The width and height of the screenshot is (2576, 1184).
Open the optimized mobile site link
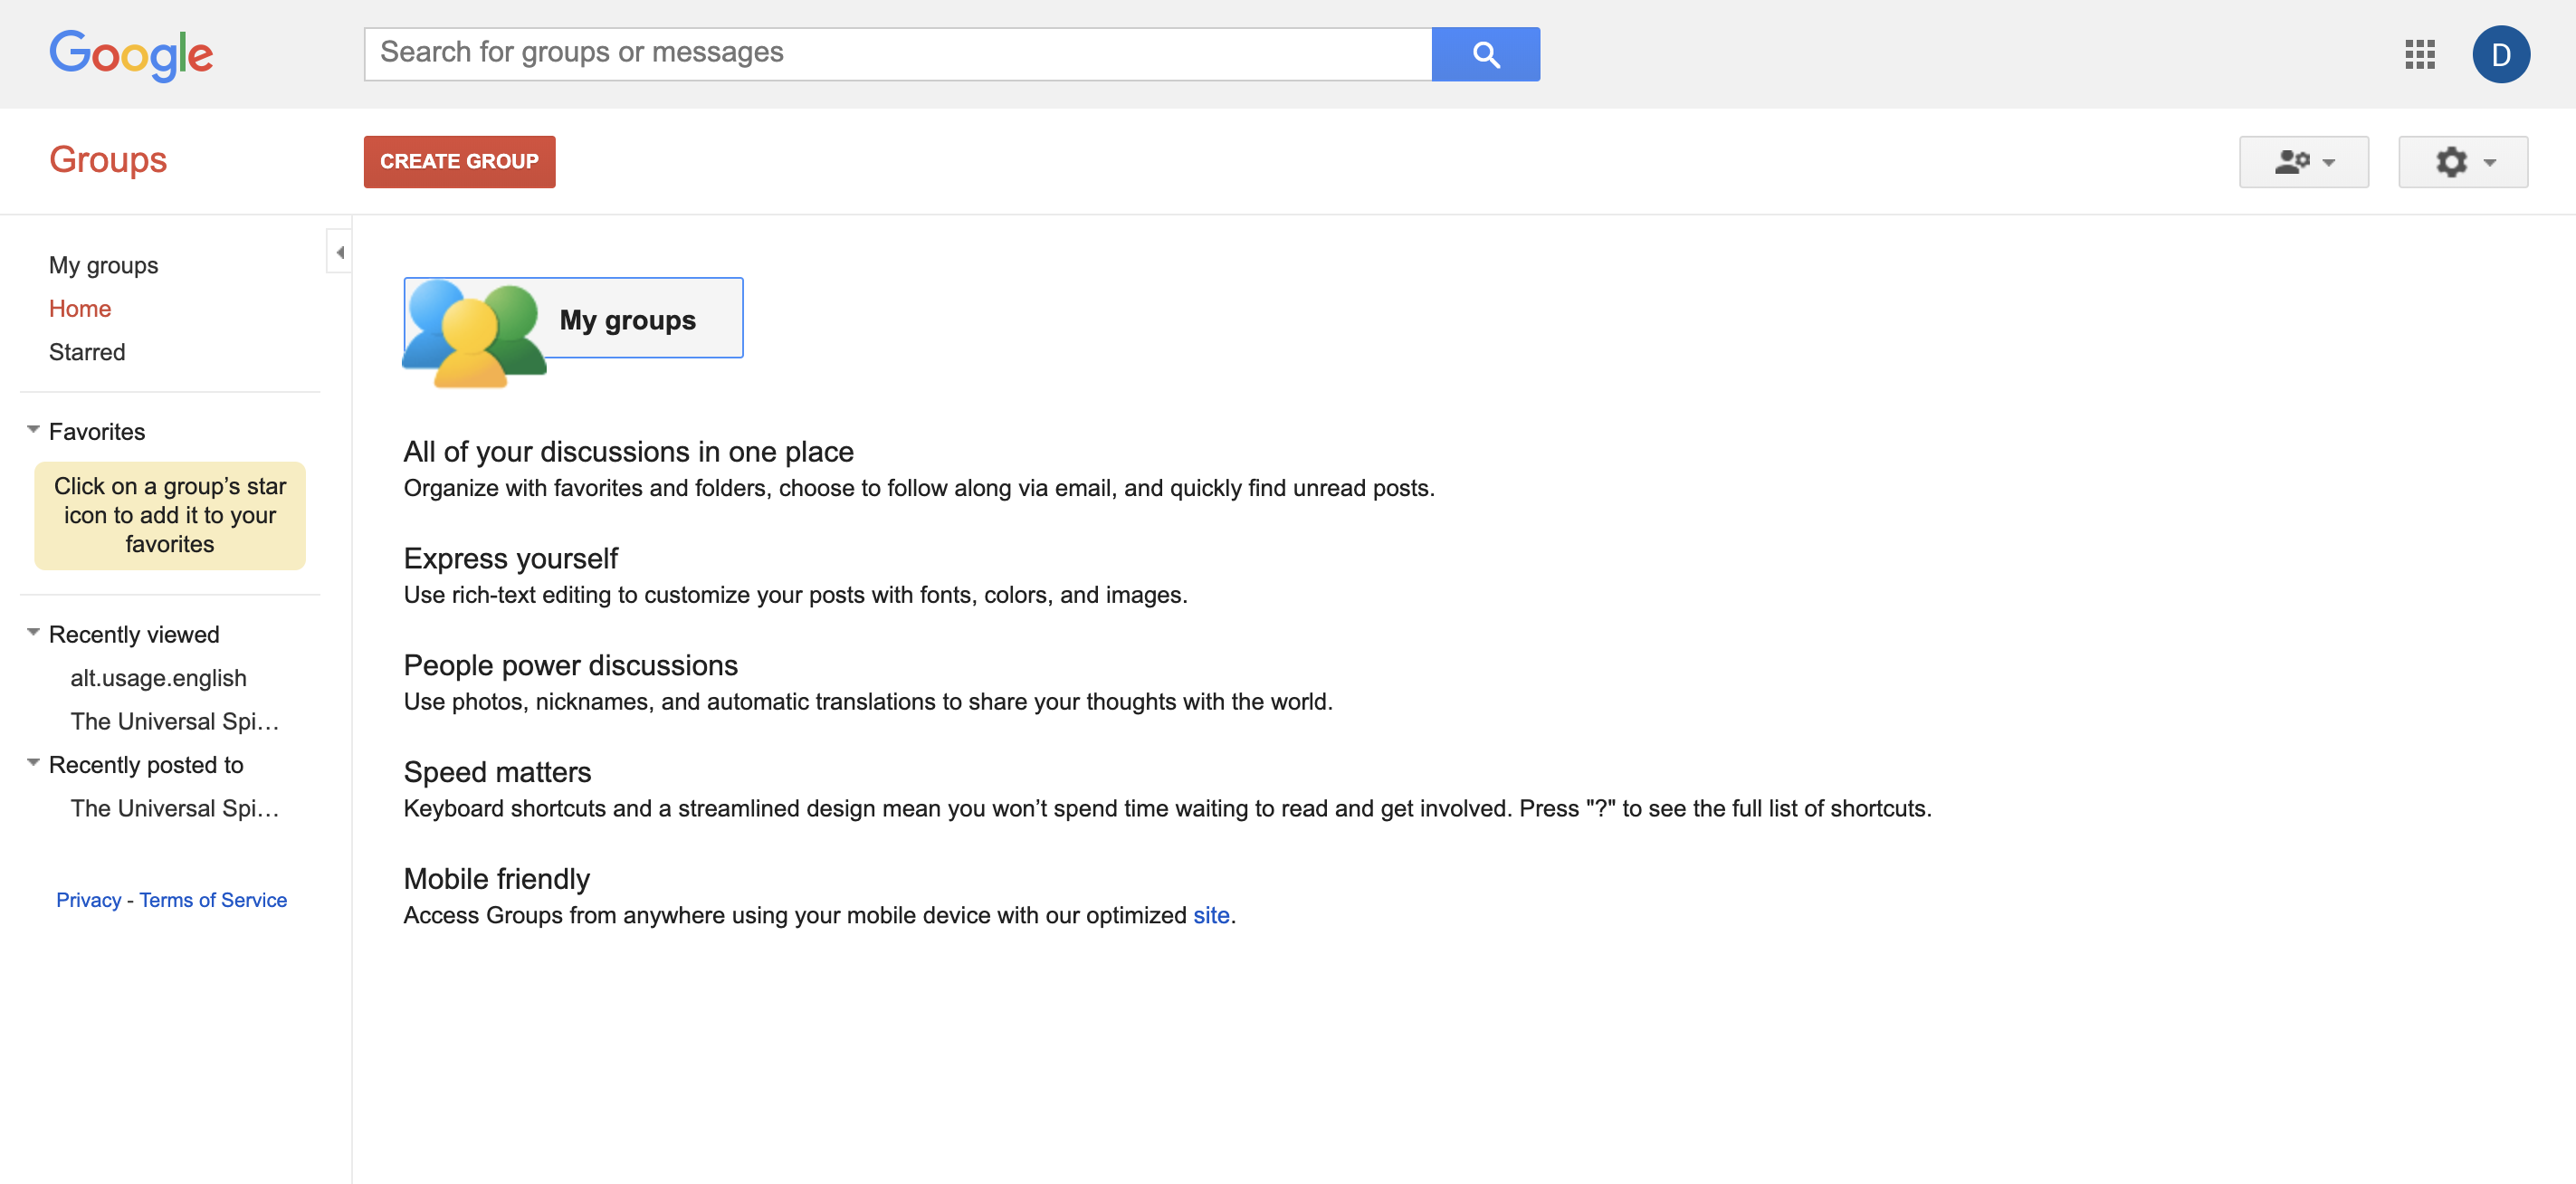coord(1210,915)
